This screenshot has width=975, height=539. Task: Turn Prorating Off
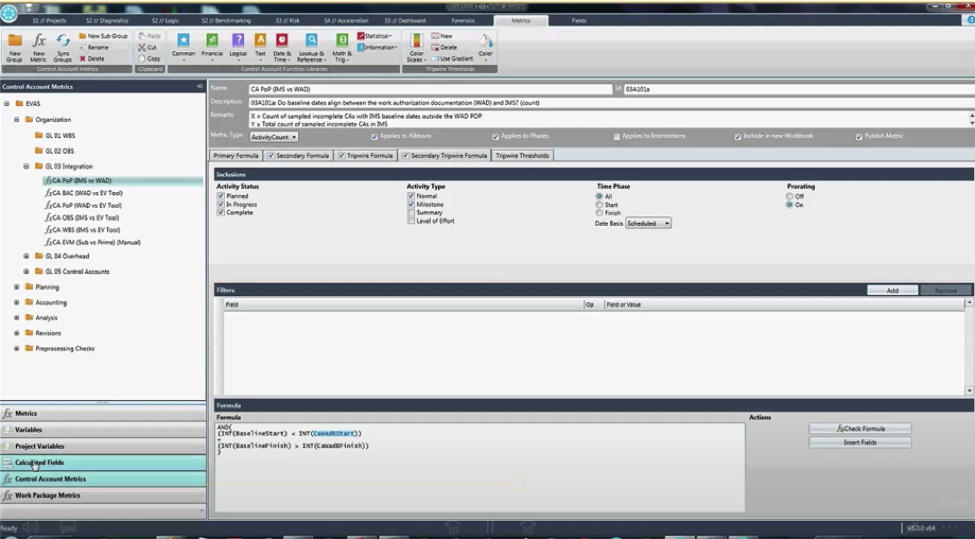click(x=790, y=197)
